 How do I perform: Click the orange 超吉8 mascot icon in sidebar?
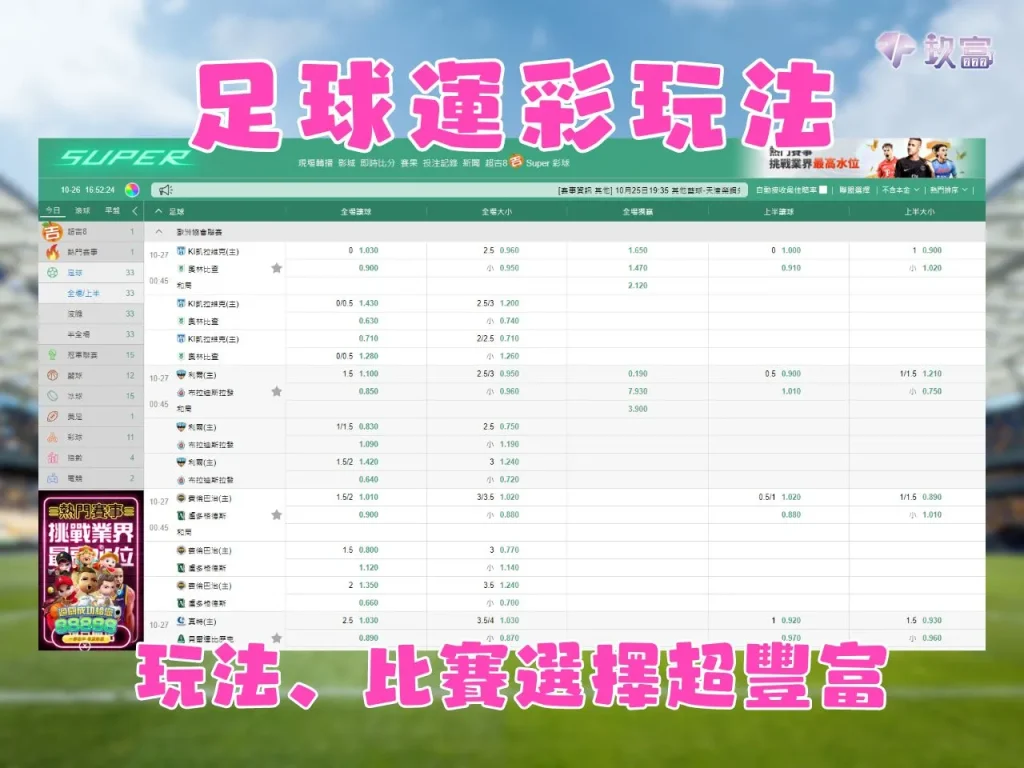(x=51, y=232)
